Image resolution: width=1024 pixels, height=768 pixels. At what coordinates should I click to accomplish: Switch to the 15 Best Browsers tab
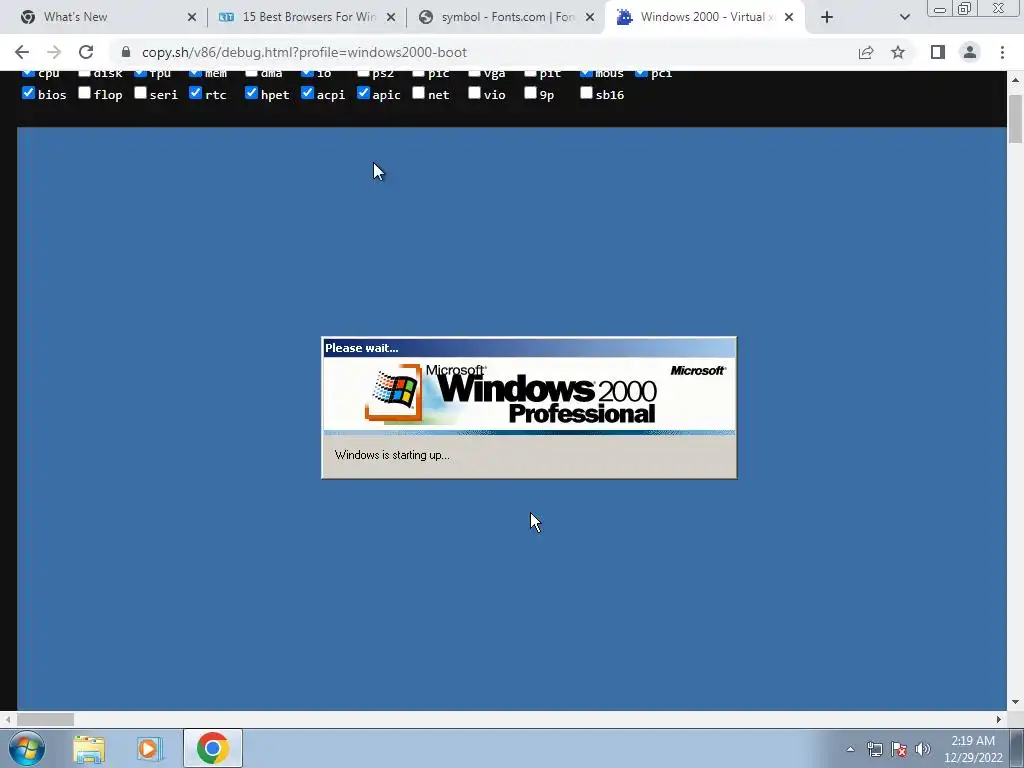309,17
